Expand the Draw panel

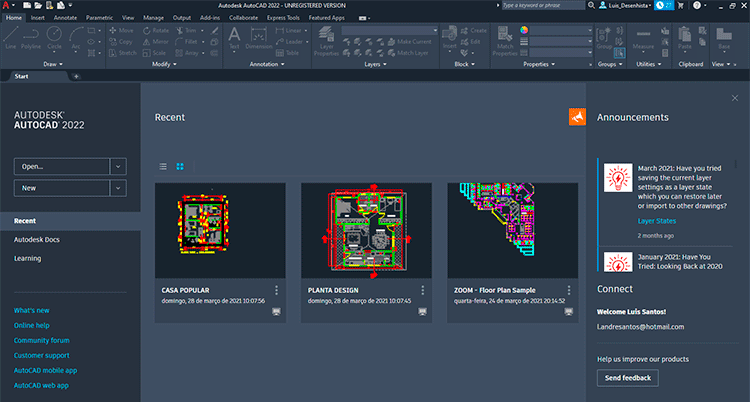[53, 64]
